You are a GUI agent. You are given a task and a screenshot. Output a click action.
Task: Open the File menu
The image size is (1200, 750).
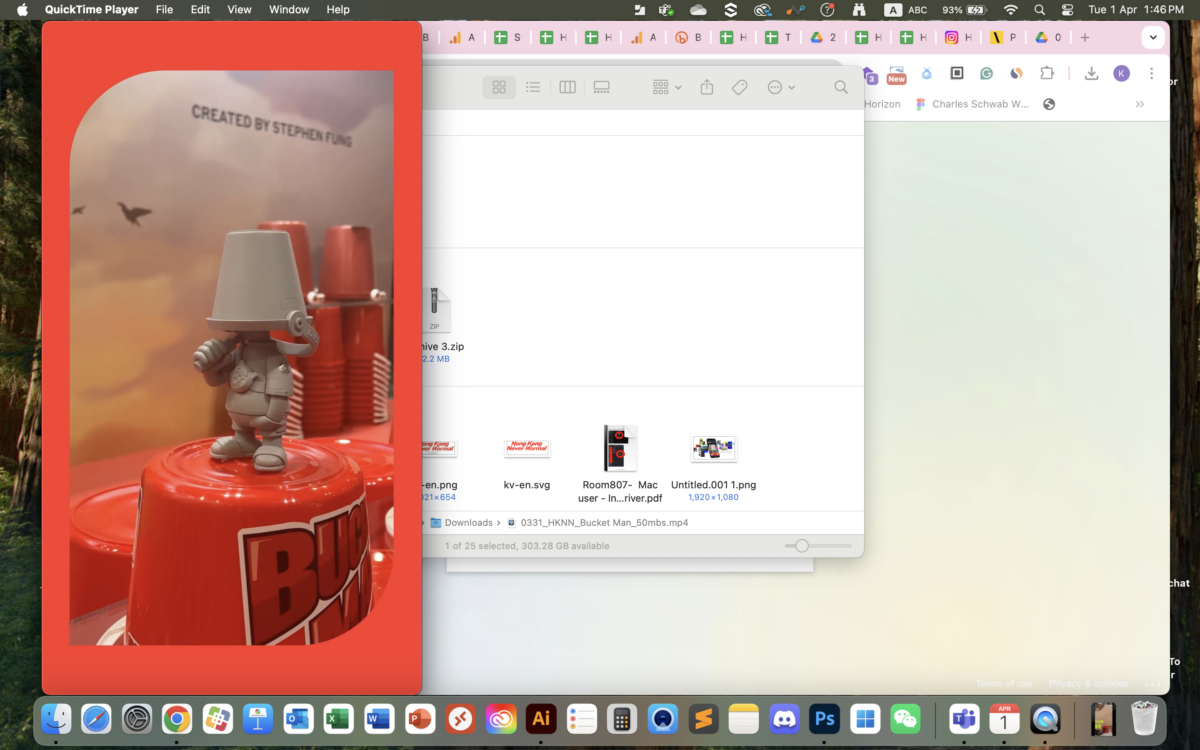[165, 9]
